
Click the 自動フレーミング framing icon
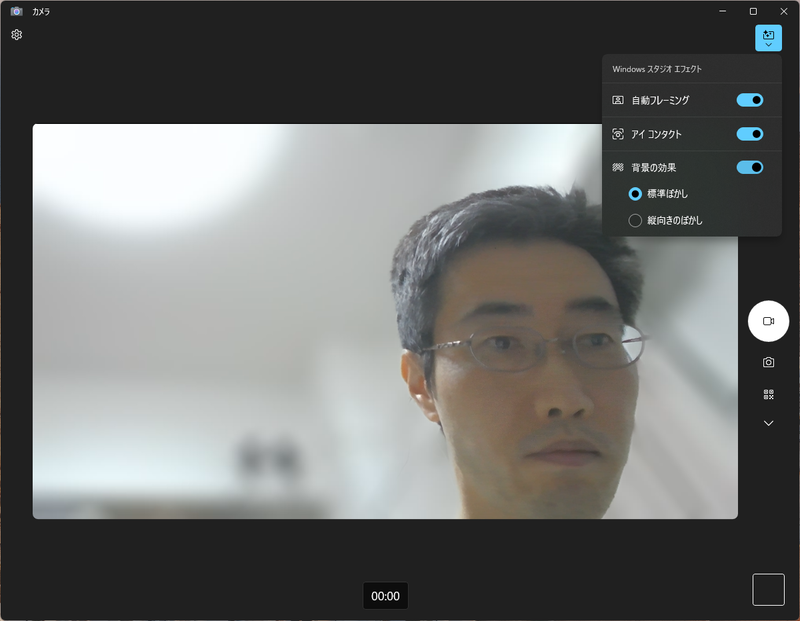(616, 100)
